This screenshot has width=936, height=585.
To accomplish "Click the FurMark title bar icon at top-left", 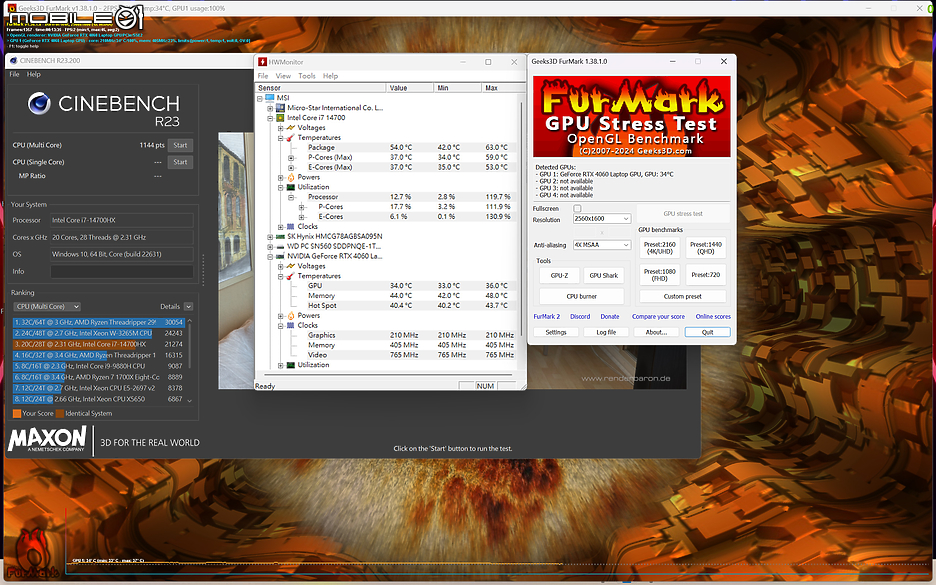I will click(x=12, y=8).
